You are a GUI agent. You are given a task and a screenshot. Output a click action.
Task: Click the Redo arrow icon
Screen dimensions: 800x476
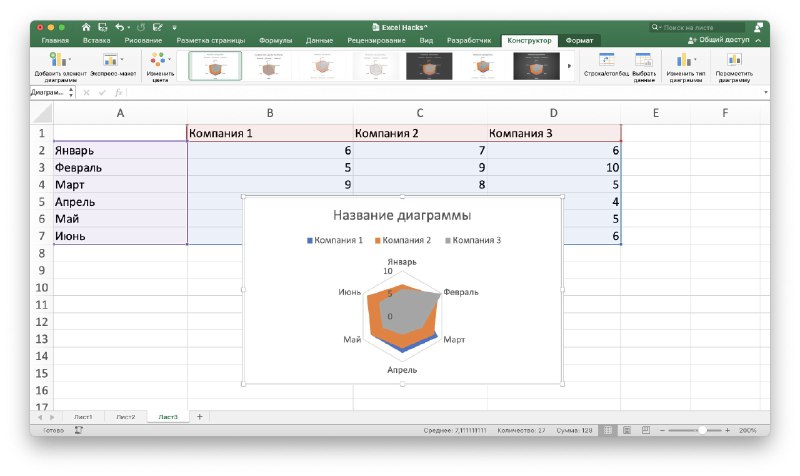pyautogui.click(x=141, y=27)
